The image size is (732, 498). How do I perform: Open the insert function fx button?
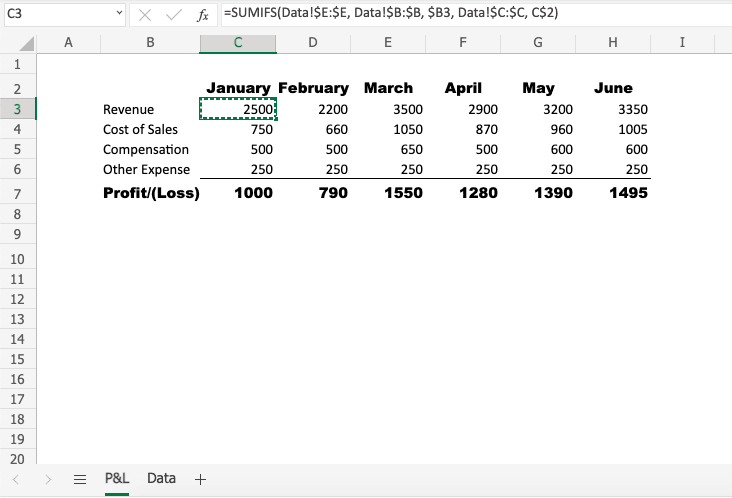[x=203, y=15]
